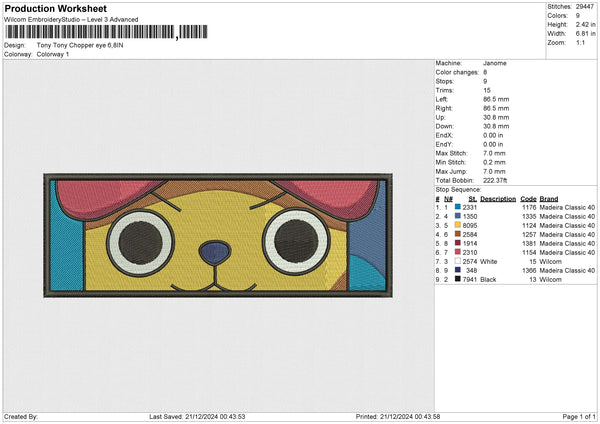Screen dimensions: 600x424
Task: Click the yellow swatch for stop 3
Action: pyautogui.click(x=458, y=224)
